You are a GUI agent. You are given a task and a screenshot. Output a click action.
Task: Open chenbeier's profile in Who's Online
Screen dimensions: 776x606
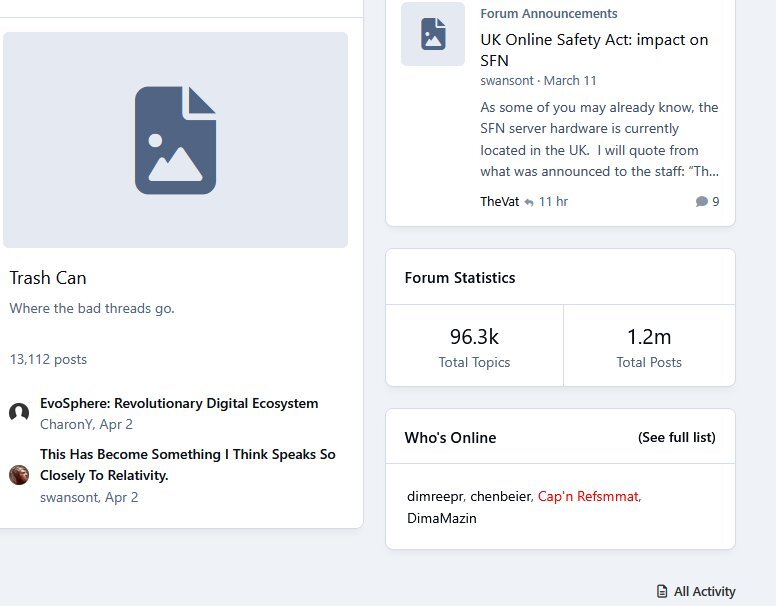click(500, 496)
